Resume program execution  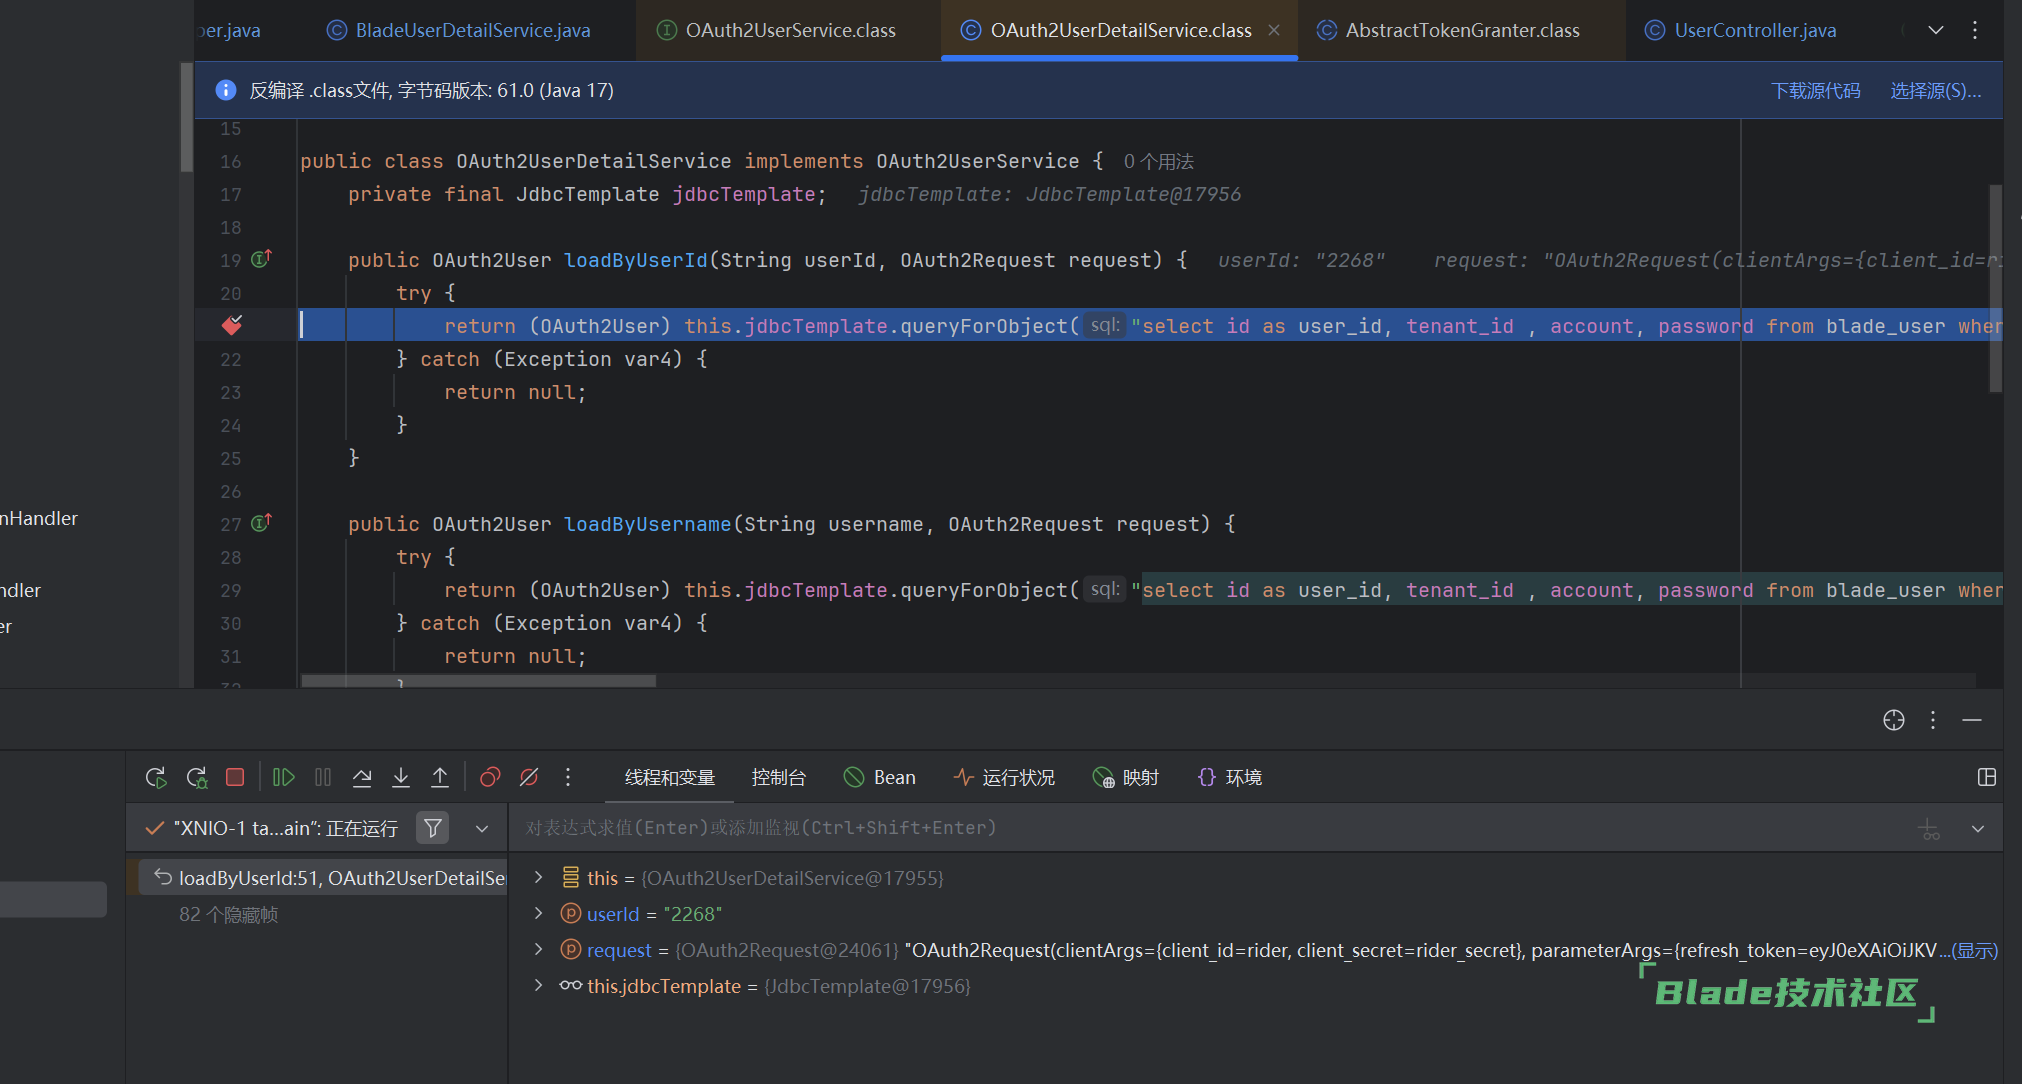coord(283,777)
